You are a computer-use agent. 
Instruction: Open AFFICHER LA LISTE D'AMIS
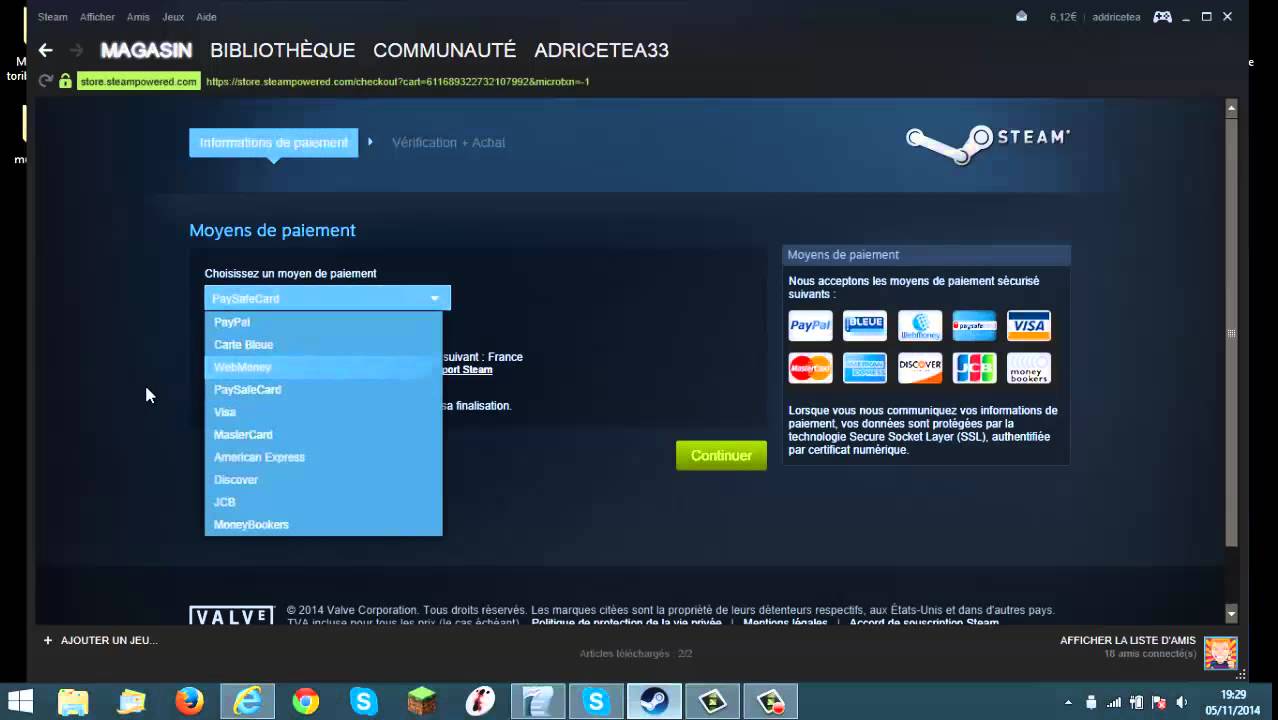1128,640
